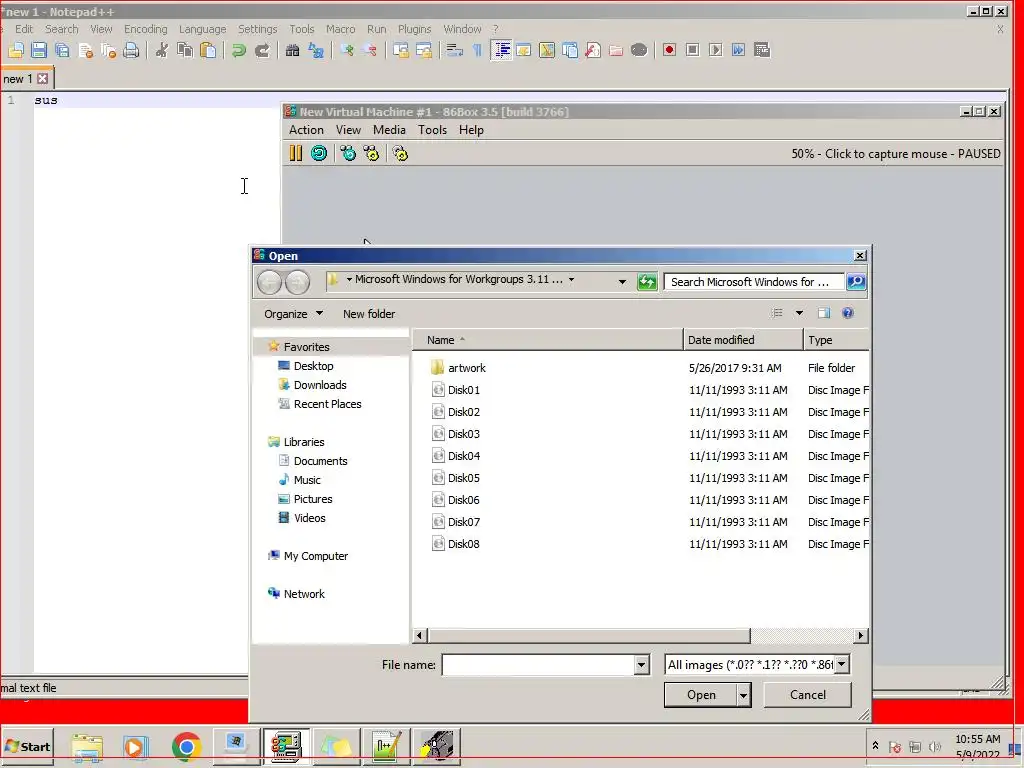Click the green Undo arrow in Notepad++

pyautogui.click(x=239, y=50)
